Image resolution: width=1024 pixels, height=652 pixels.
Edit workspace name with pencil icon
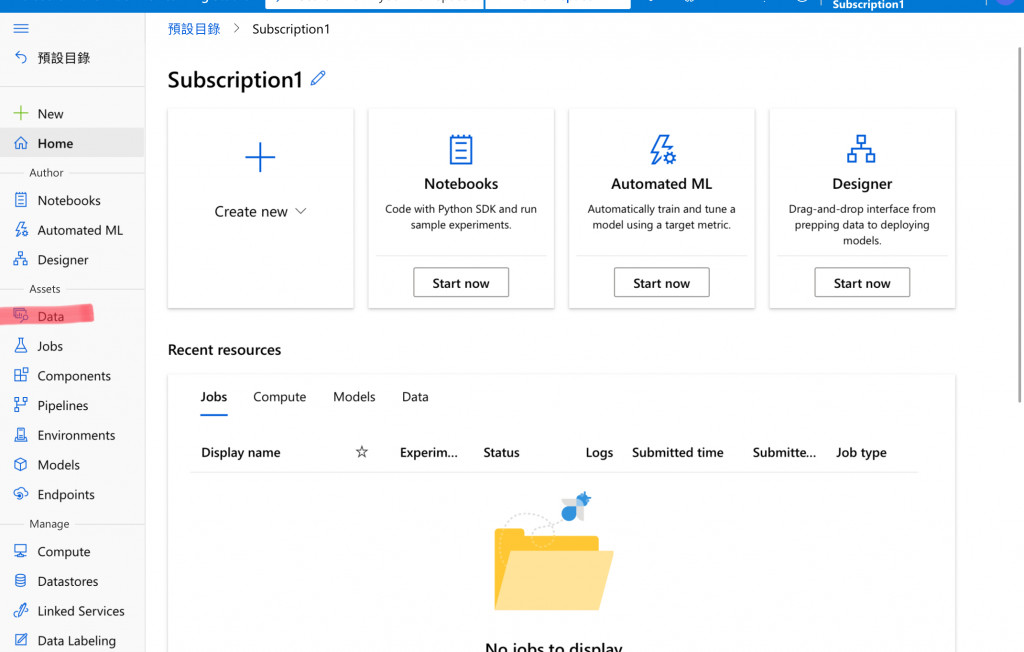point(318,78)
